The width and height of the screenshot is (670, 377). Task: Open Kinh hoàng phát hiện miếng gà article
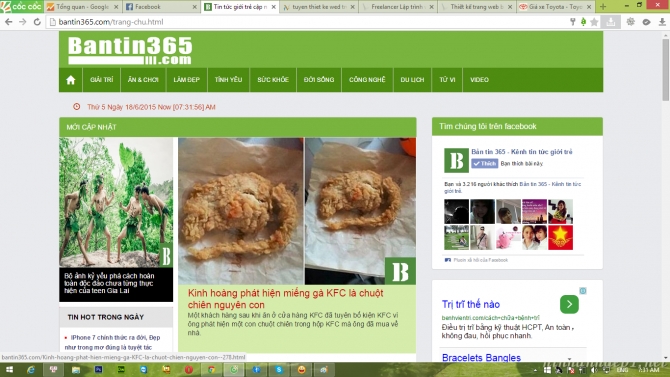pyautogui.click(x=285, y=299)
